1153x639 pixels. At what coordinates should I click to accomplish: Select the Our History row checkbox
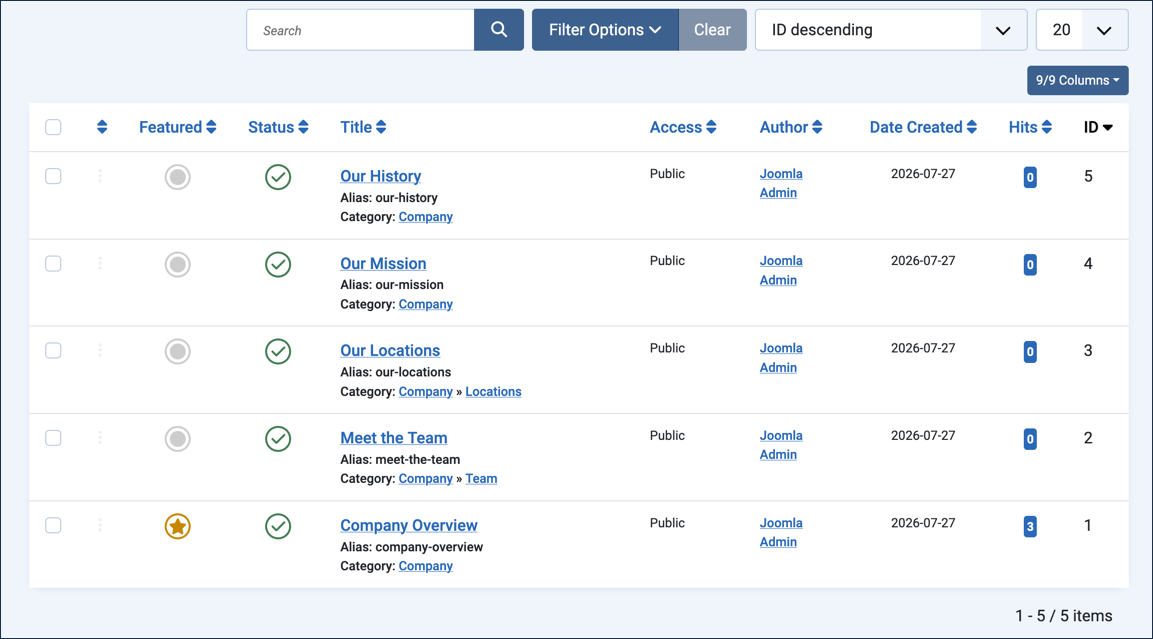[x=53, y=176]
